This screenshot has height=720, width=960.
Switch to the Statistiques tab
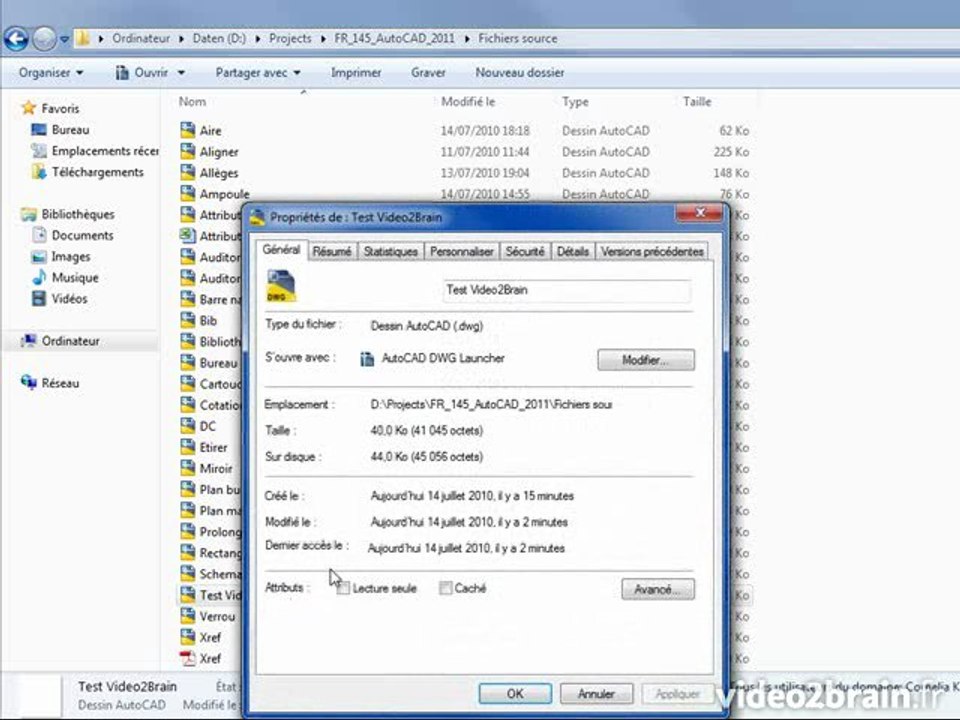click(x=390, y=252)
